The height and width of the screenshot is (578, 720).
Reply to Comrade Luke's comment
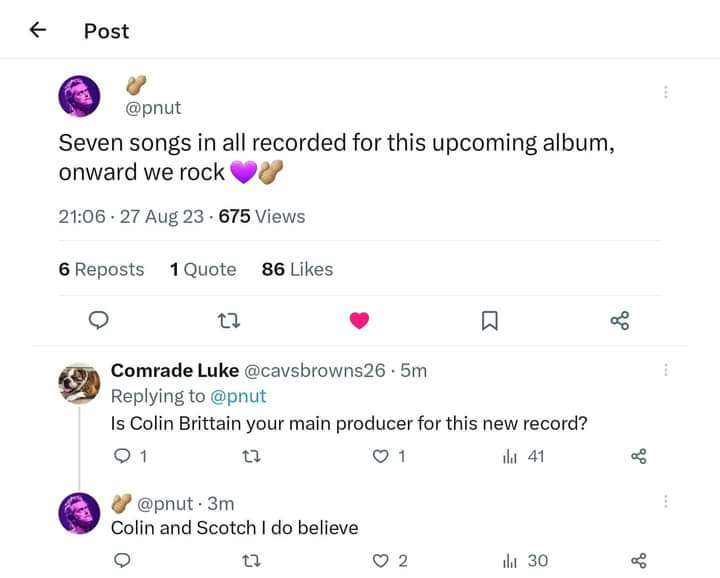[121, 457]
